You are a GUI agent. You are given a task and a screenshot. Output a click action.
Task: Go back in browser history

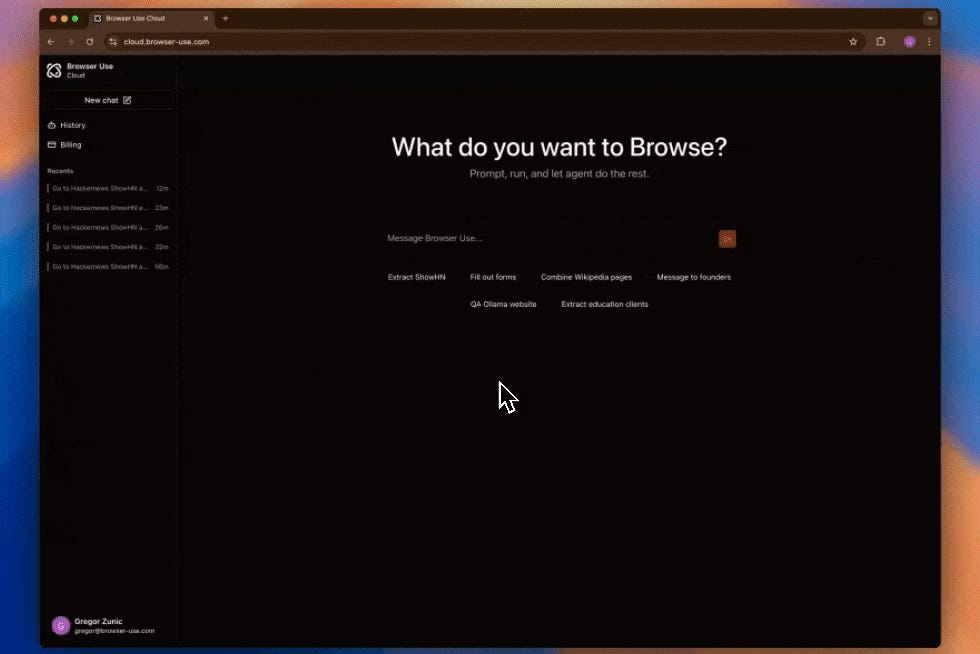pyautogui.click(x=51, y=42)
